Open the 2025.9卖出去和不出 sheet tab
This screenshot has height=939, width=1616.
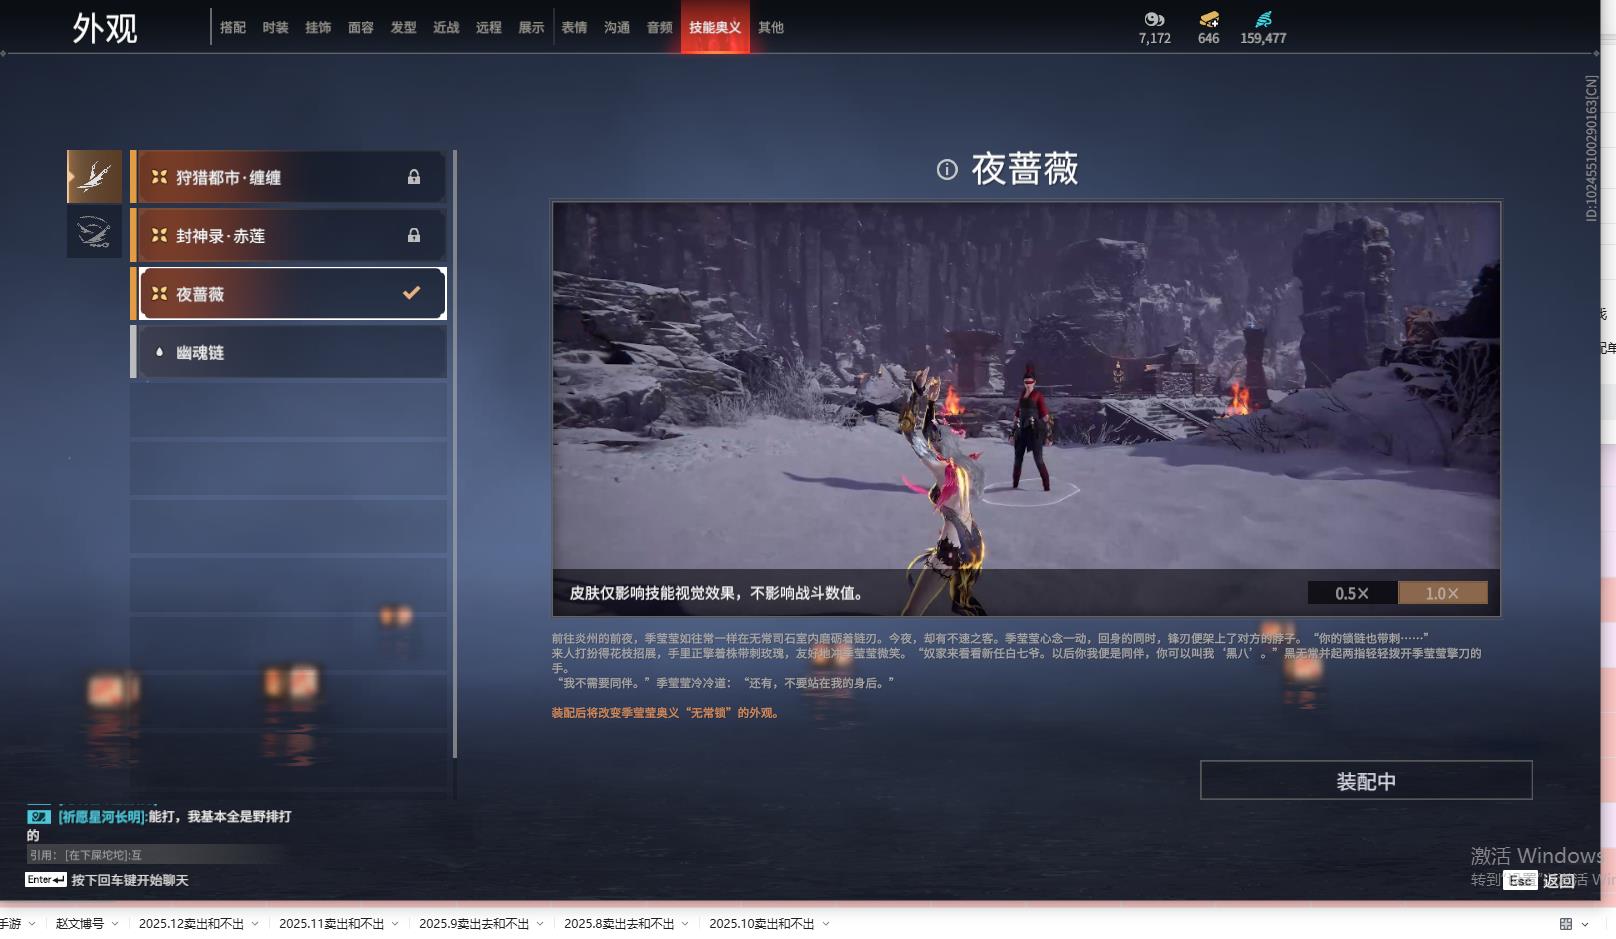tap(474, 924)
